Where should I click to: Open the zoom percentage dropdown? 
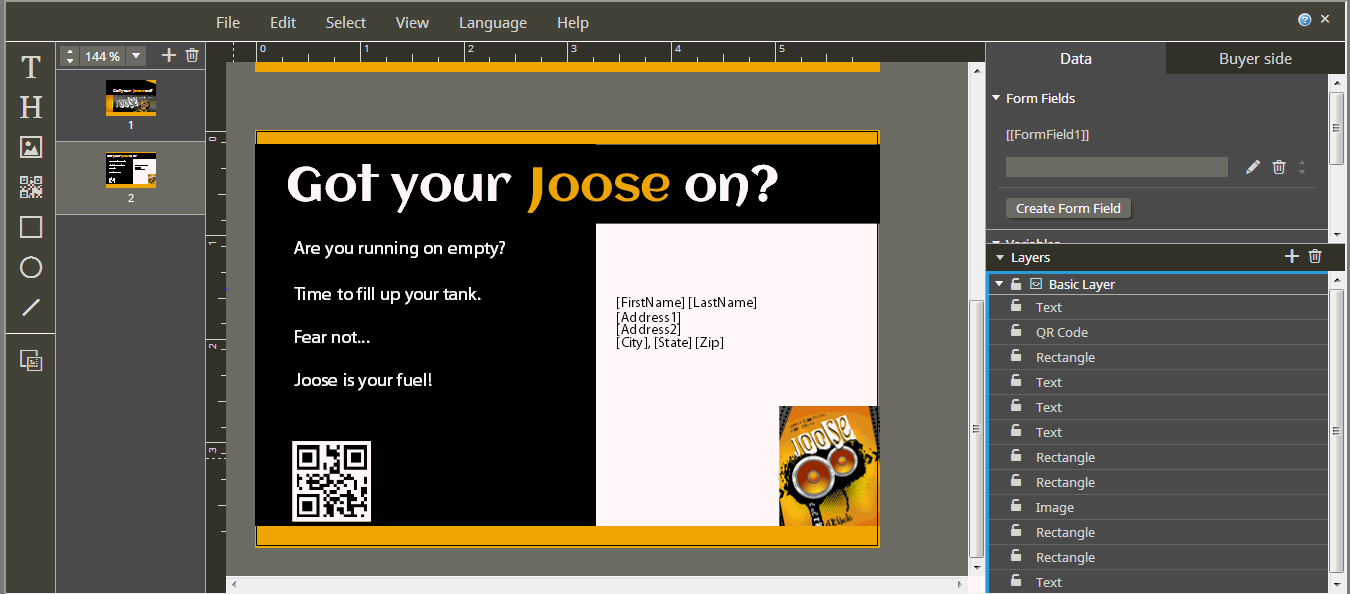136,56
